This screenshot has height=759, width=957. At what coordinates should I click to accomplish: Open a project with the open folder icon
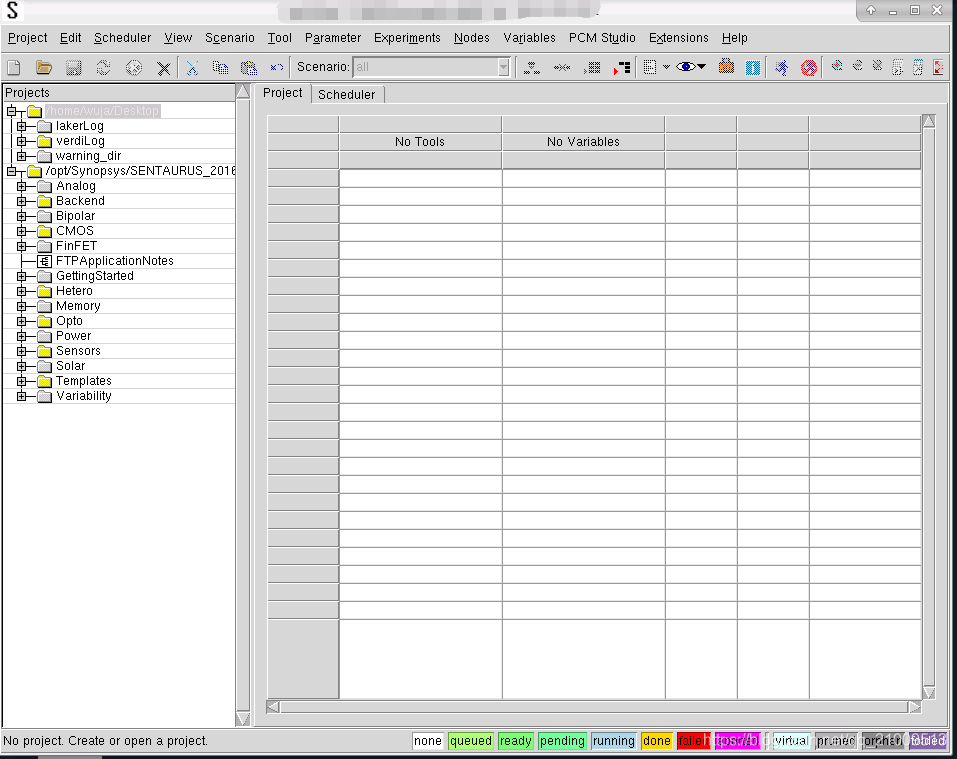click(x=44, y=67)
